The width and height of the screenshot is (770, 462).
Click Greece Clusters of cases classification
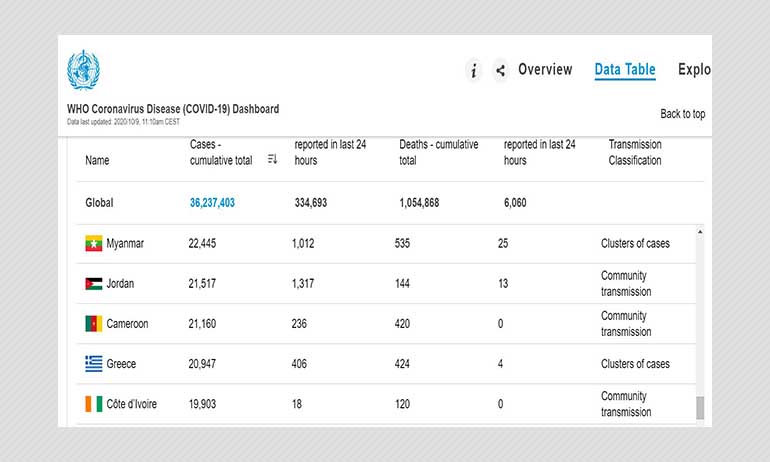(x=635, y=364)
